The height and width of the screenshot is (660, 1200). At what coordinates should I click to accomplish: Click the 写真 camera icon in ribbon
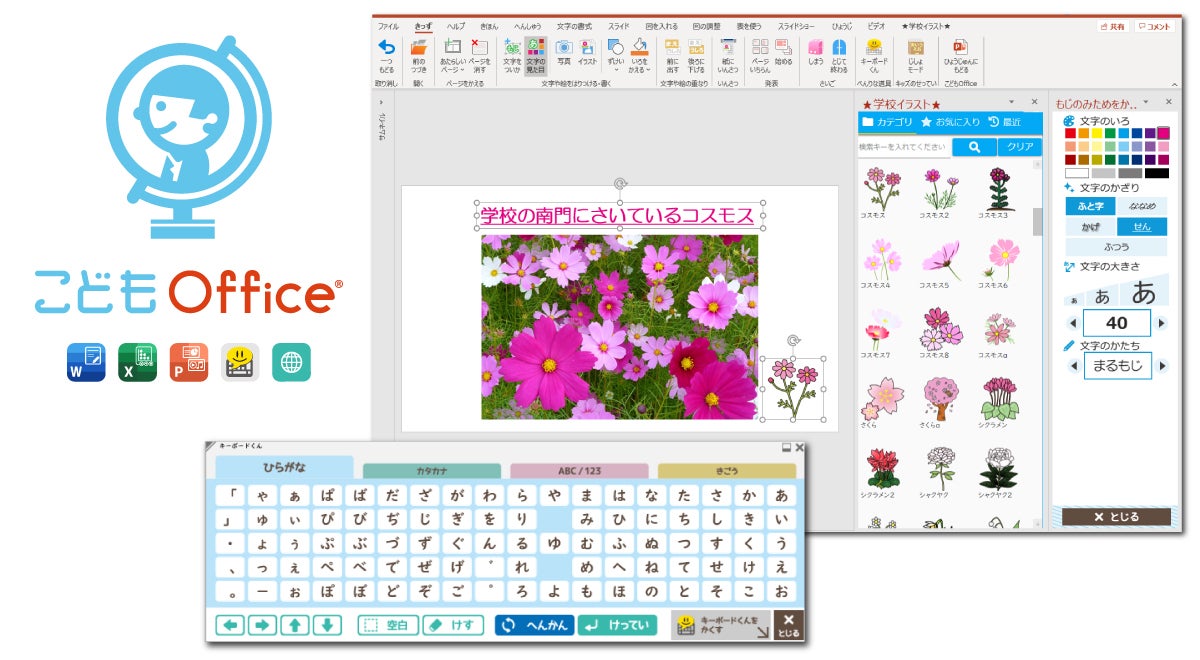(564, 49)
